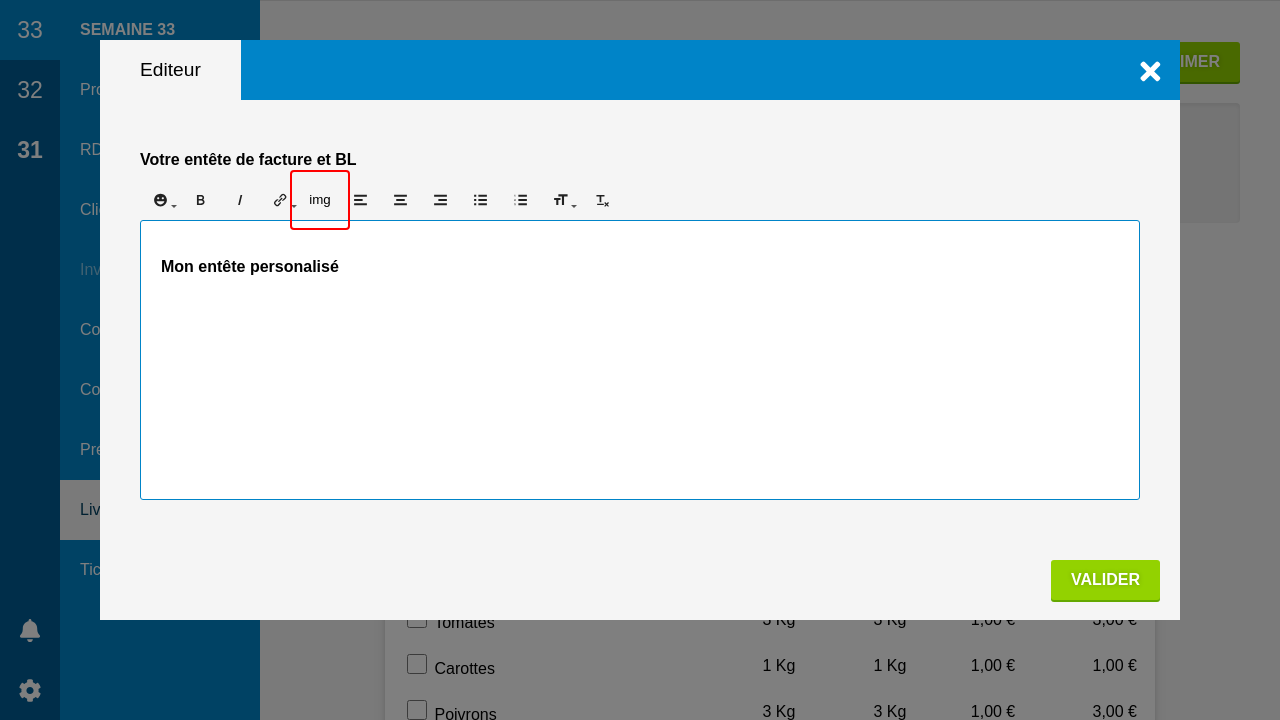Clear text formatting

click(x=602, y=200)
